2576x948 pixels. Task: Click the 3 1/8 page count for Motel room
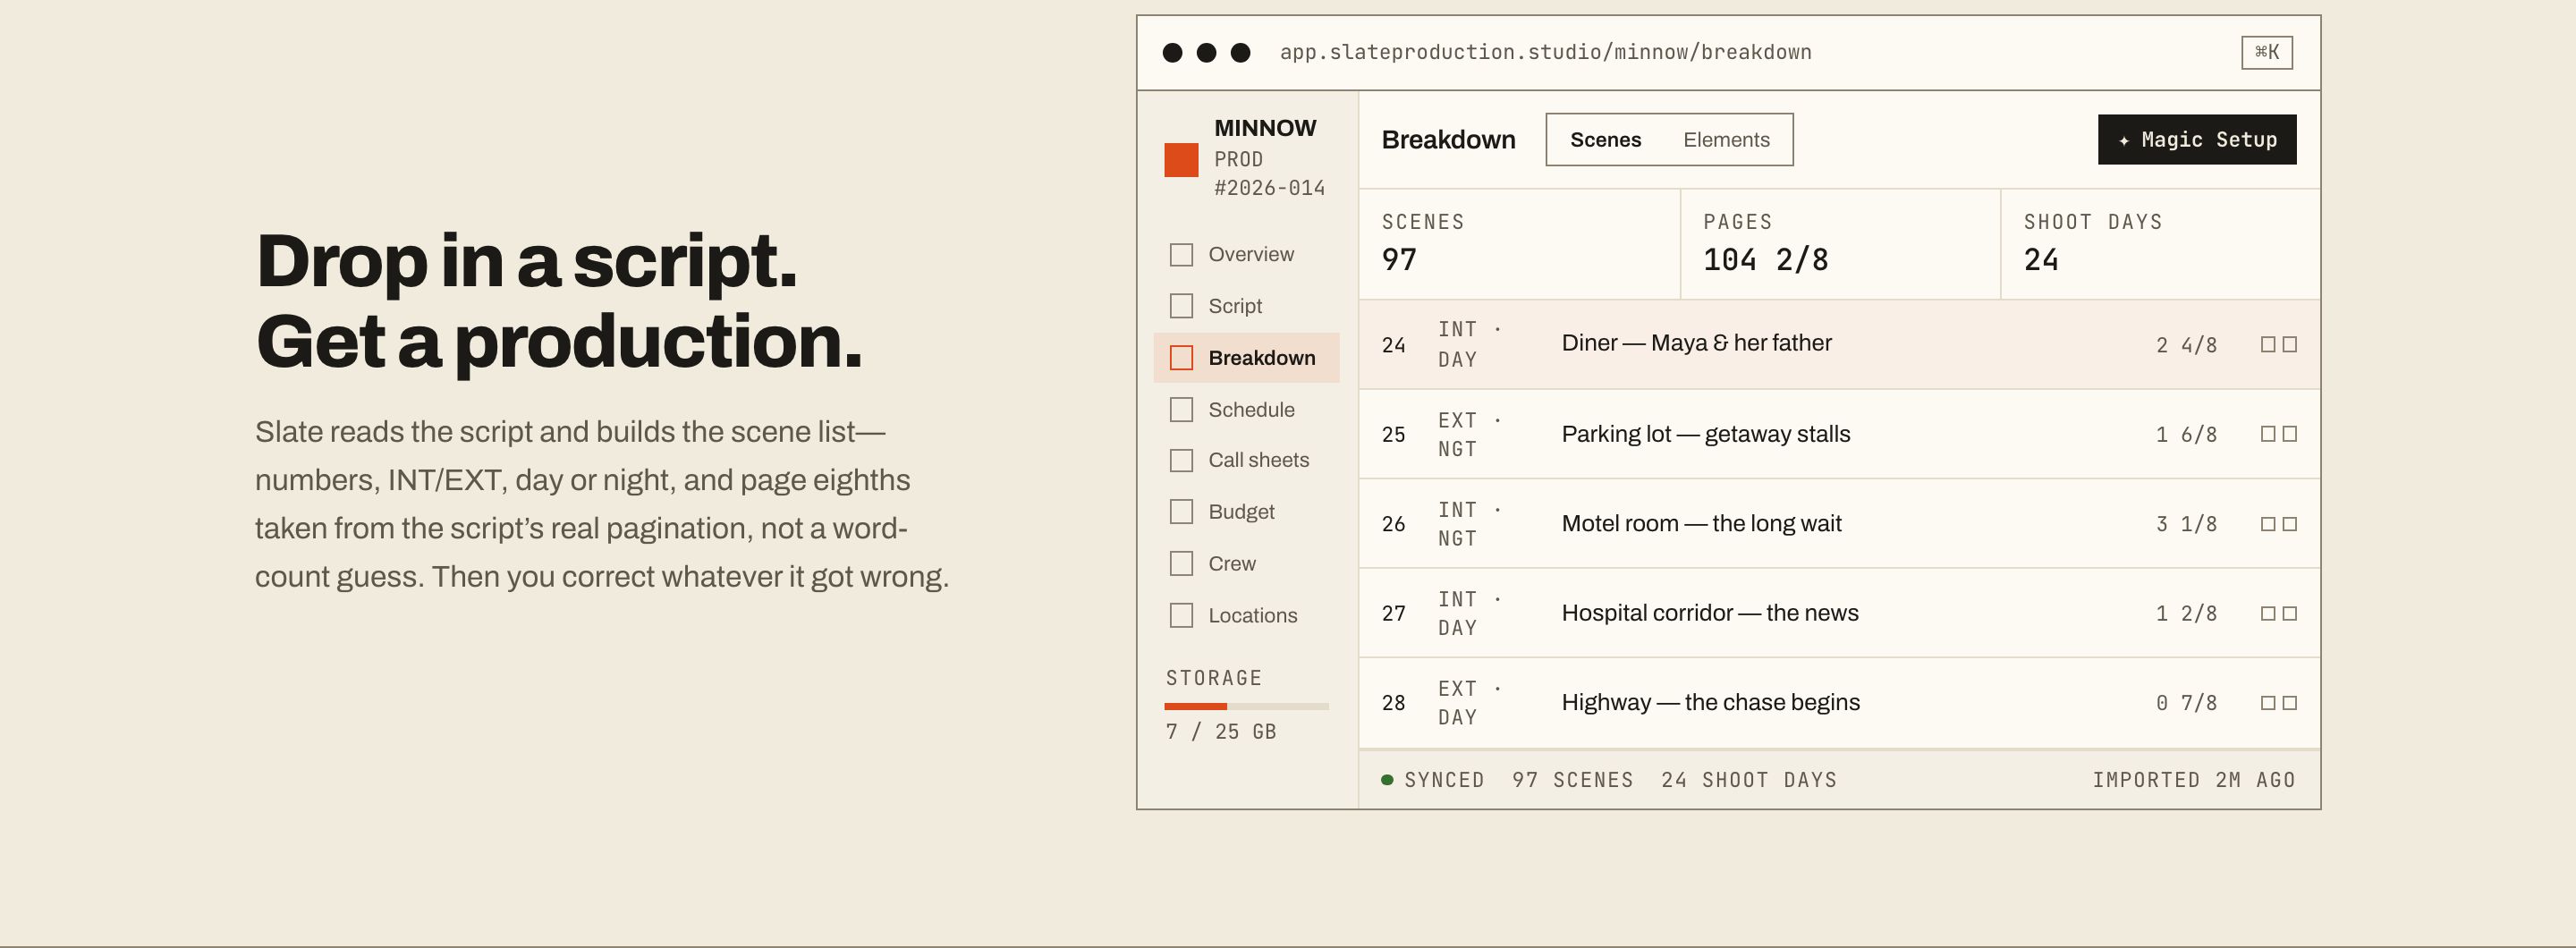coord(2186,524)
